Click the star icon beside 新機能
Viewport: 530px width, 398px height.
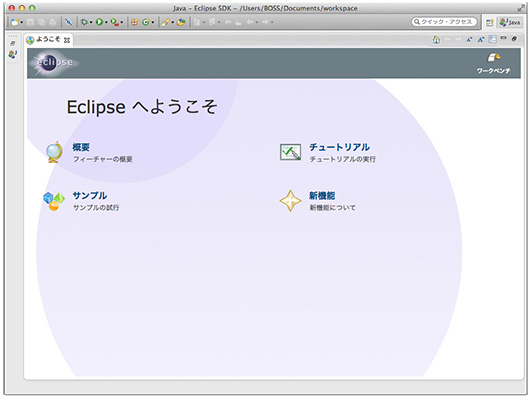pyautogui.click(x=290, y=201)
